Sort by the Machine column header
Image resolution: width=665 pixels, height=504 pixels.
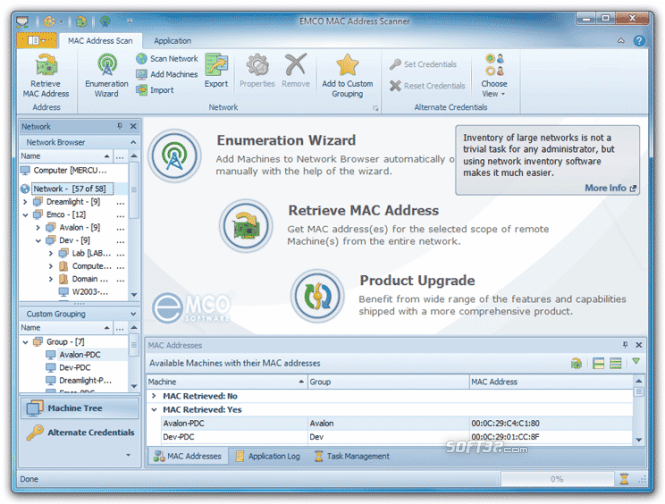(226, 381)
